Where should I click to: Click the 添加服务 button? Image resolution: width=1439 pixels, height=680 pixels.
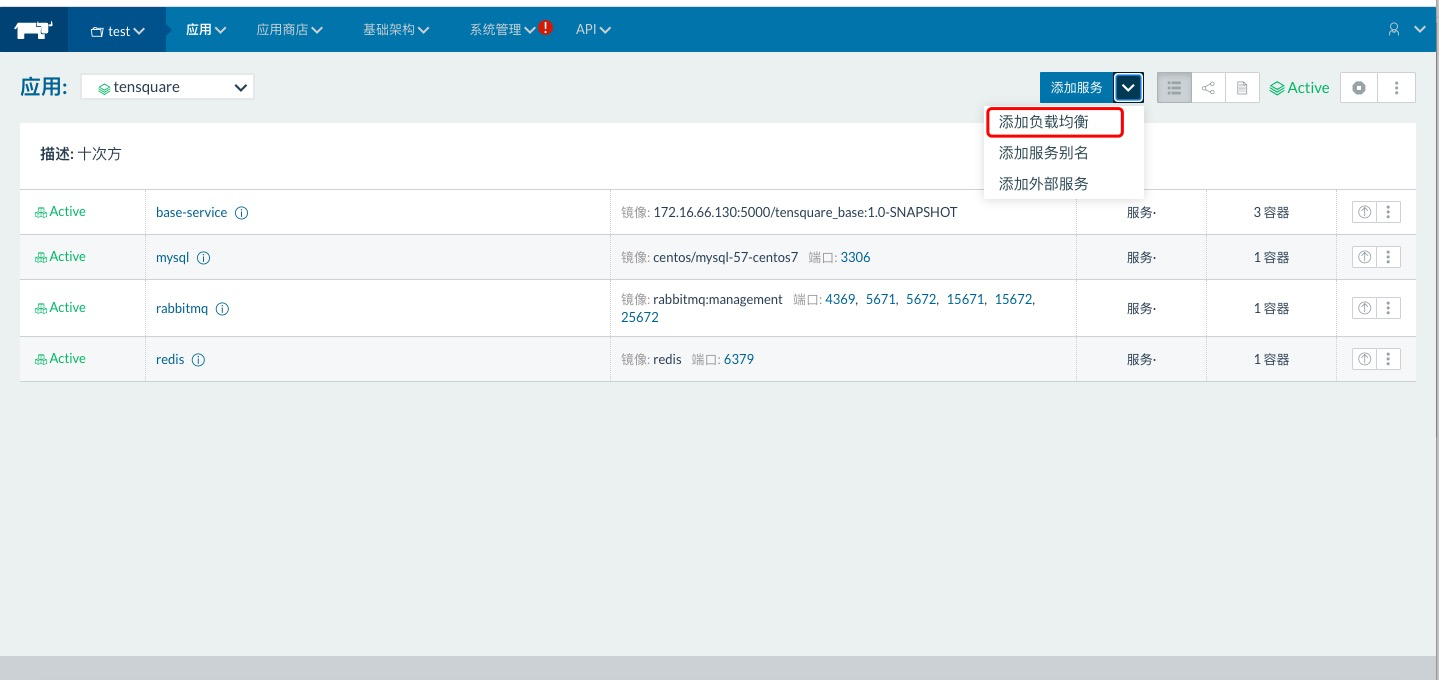click(1076, 87)
